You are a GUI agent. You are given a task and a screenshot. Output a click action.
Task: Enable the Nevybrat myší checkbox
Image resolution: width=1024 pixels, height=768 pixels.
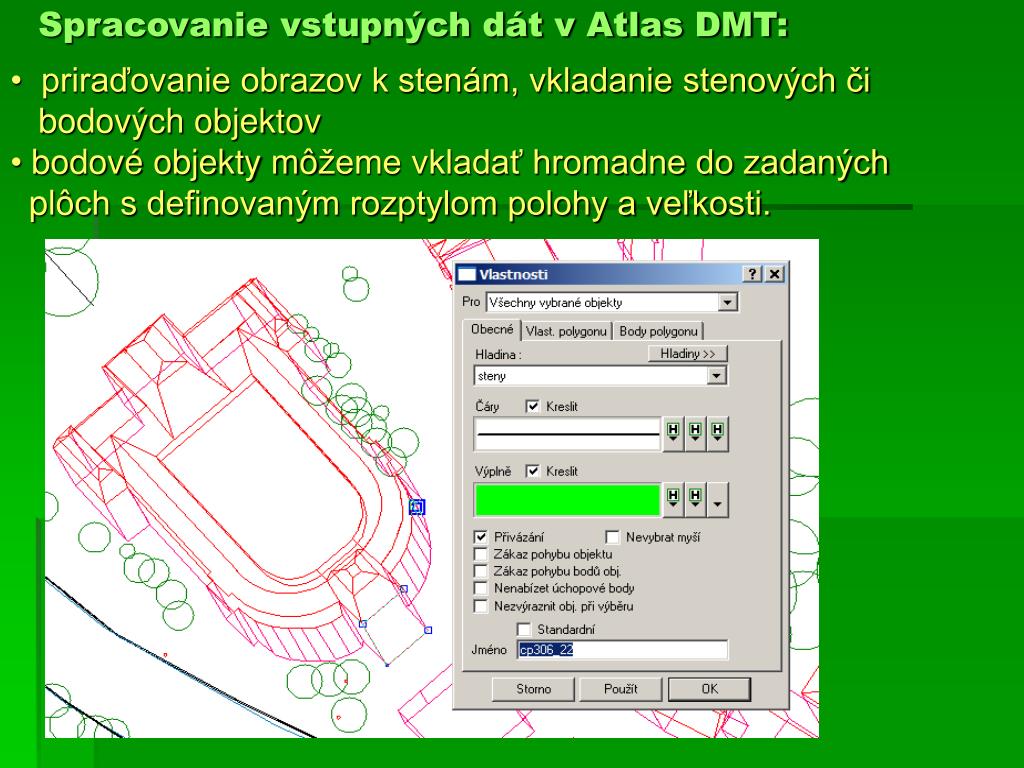coord(612,537)
